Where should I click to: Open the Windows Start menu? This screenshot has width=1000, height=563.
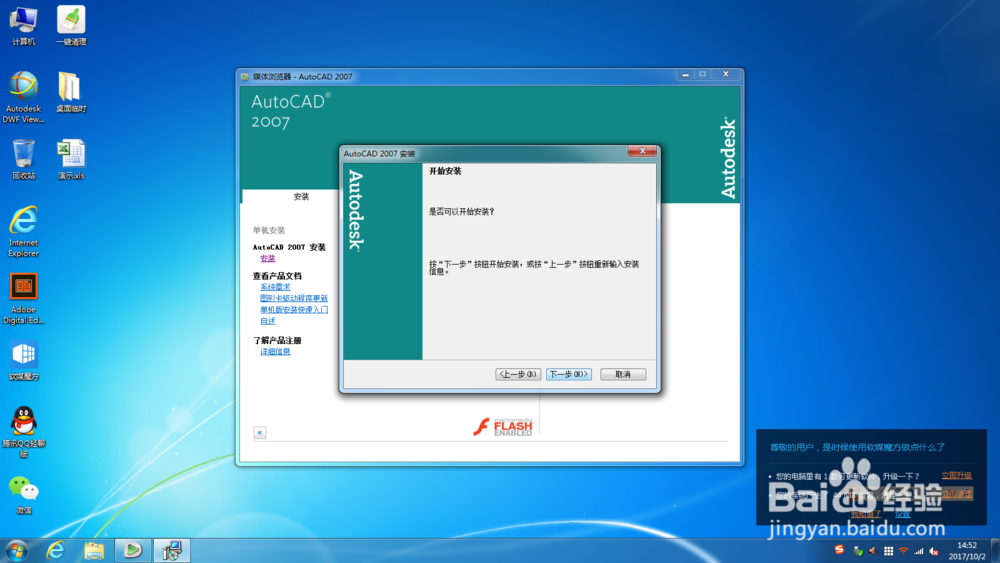[16, 551]
